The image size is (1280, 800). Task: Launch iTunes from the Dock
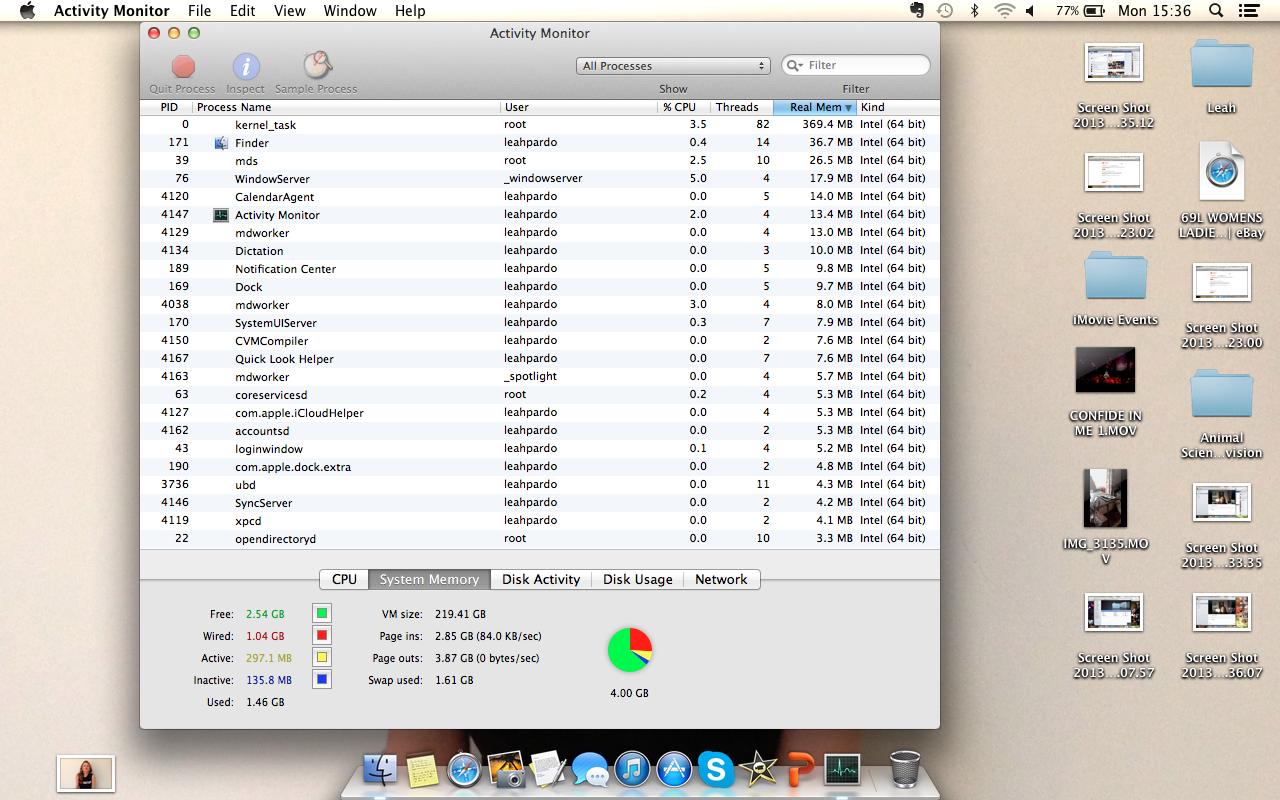pos(632,770)
